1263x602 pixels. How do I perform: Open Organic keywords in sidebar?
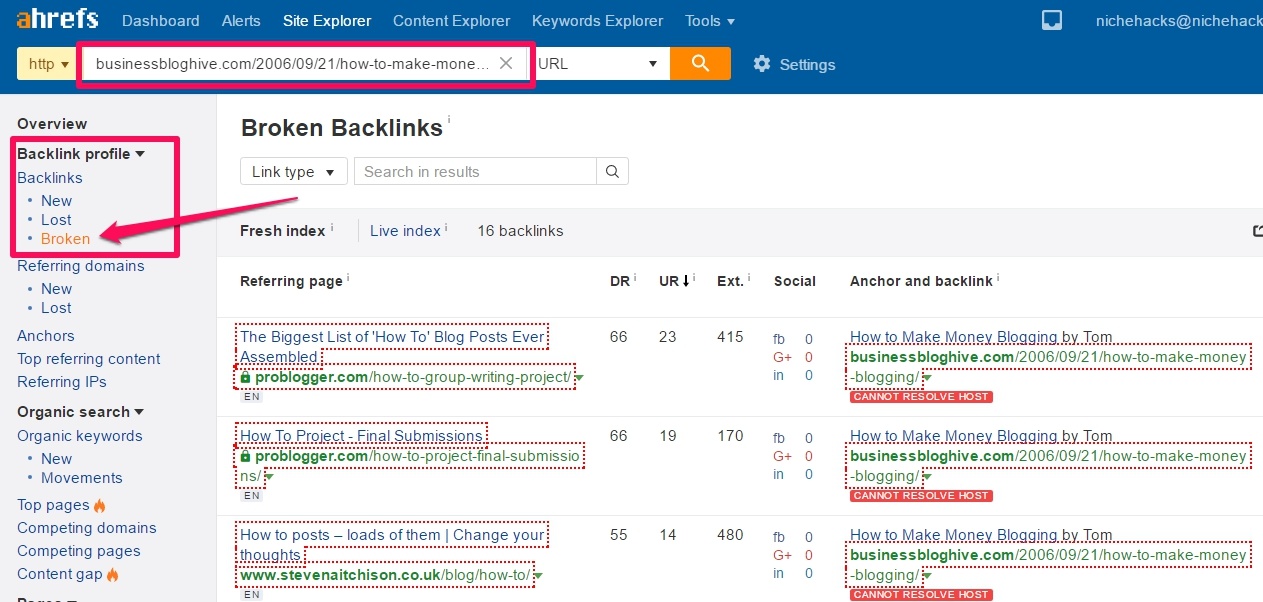[x=80, y=436]
